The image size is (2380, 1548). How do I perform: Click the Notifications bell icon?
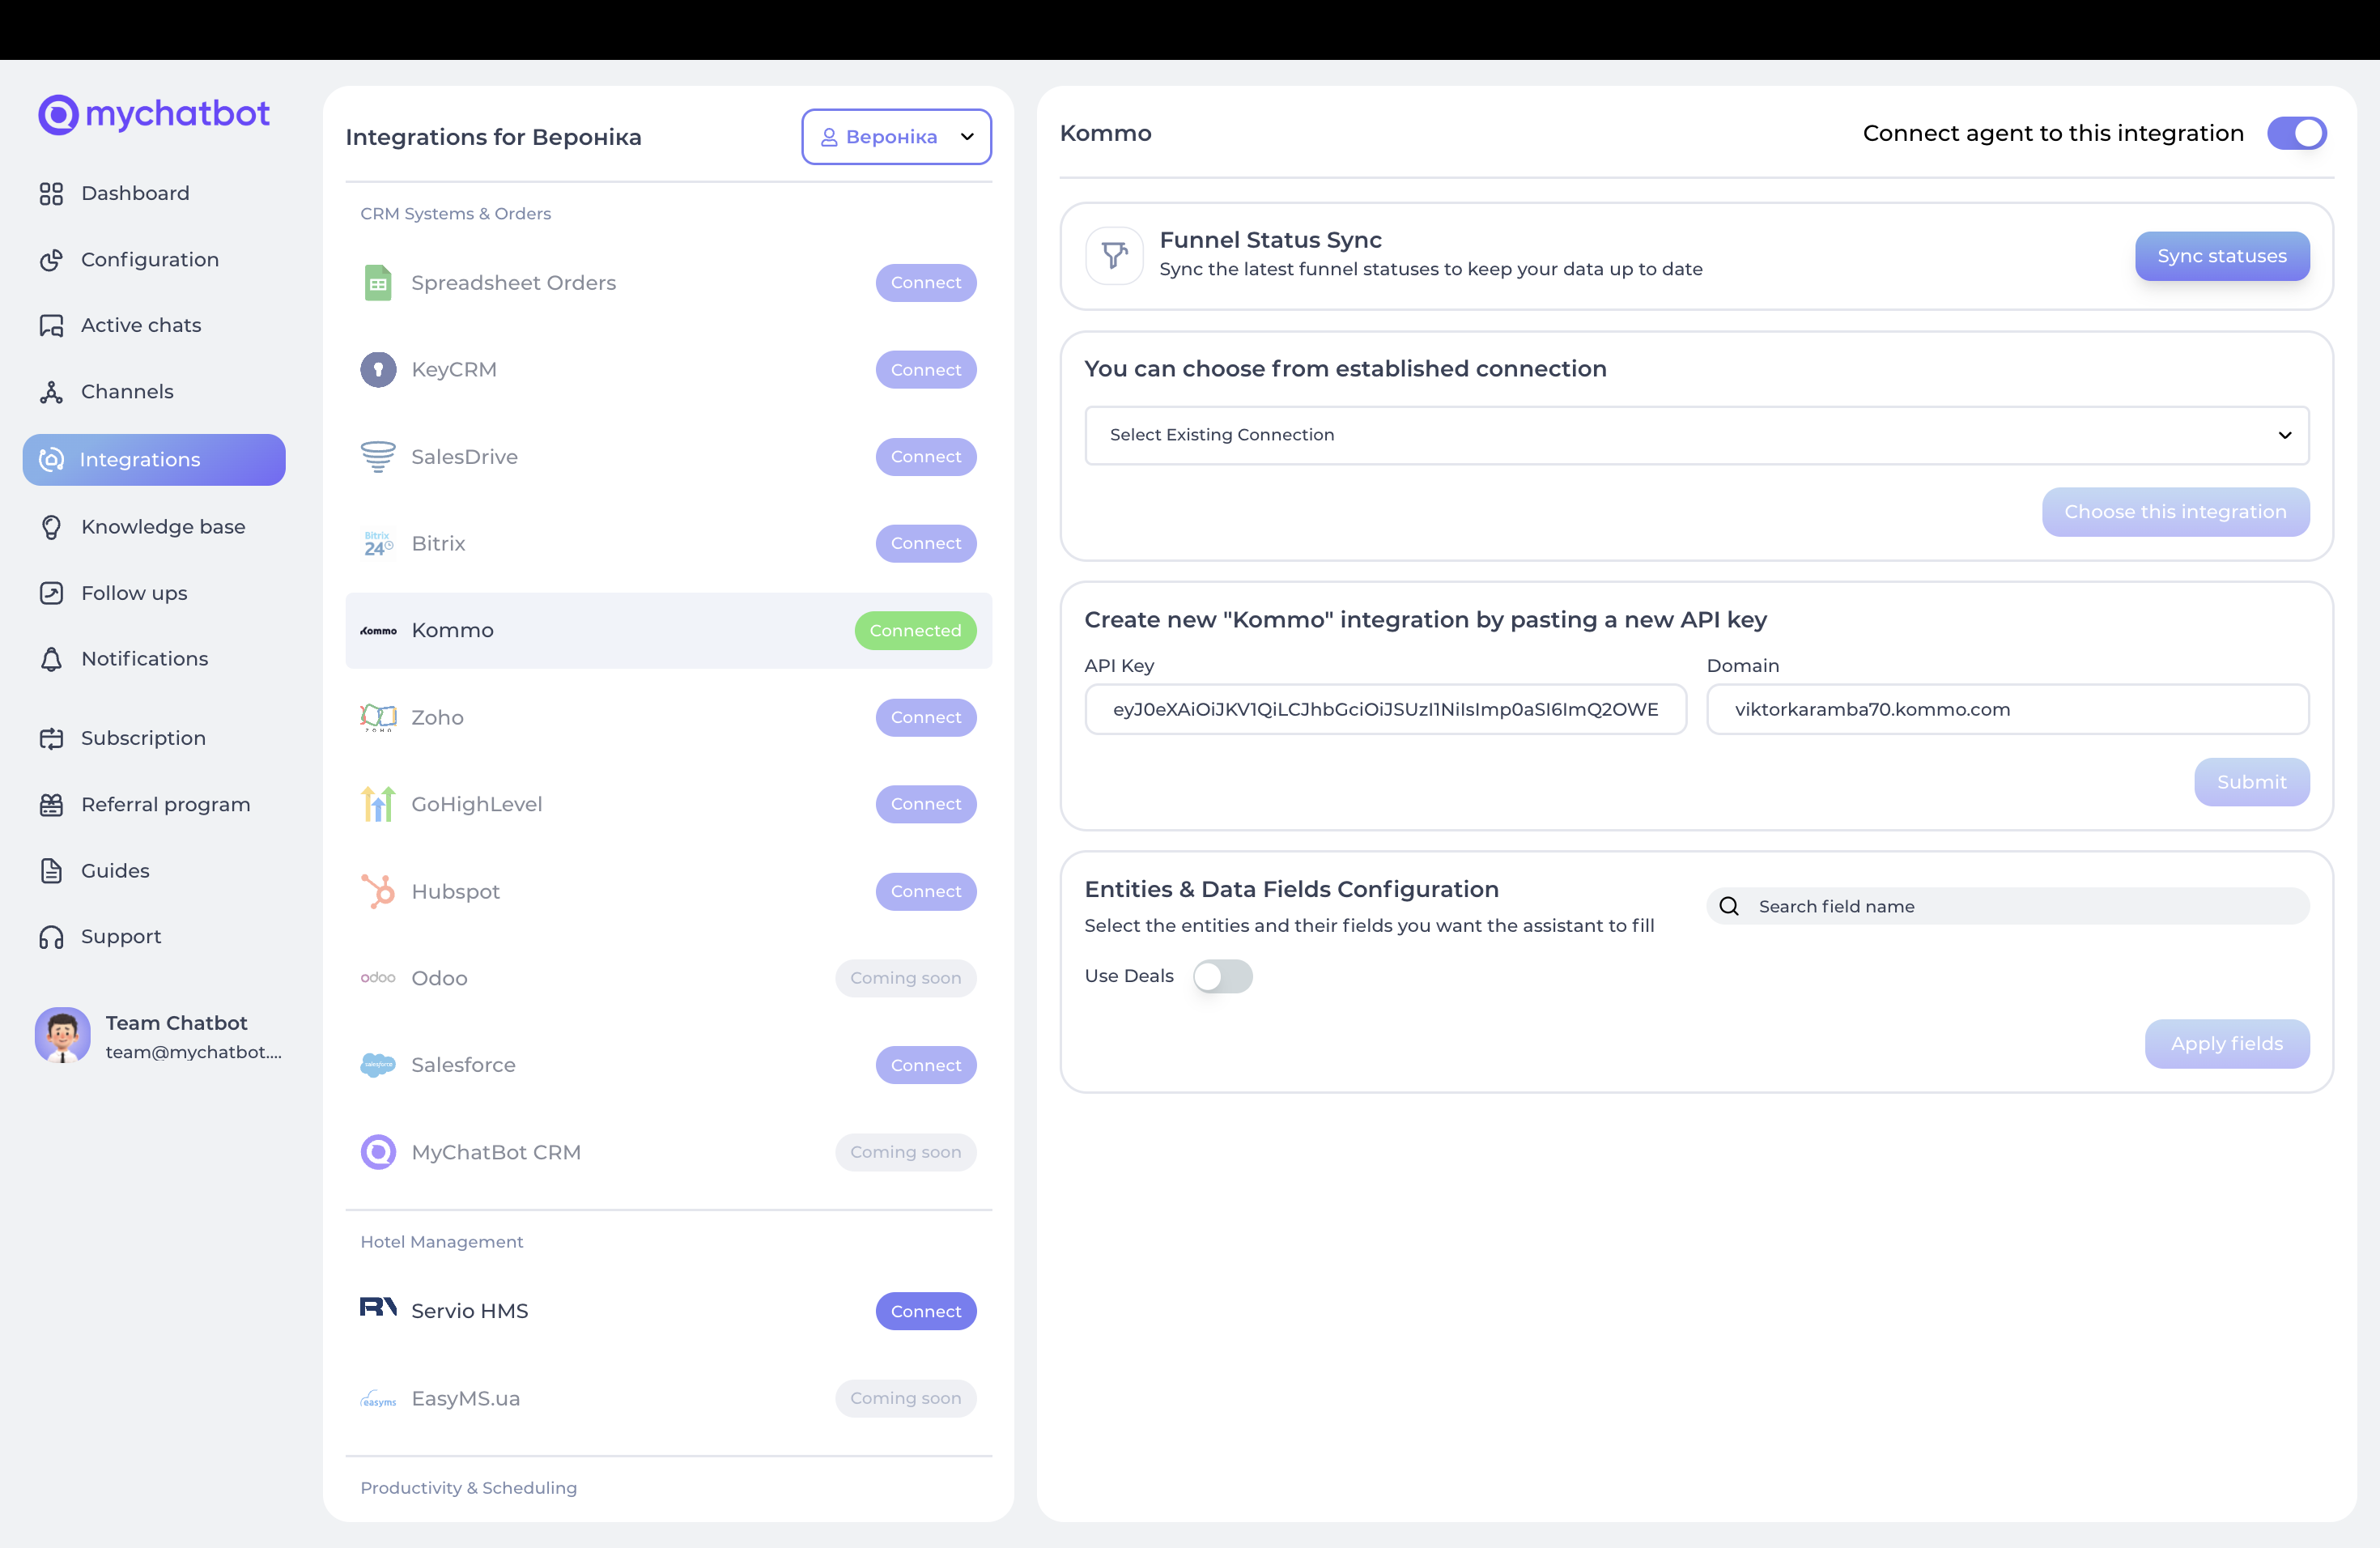pyautogui.click(x=51, y=659)
